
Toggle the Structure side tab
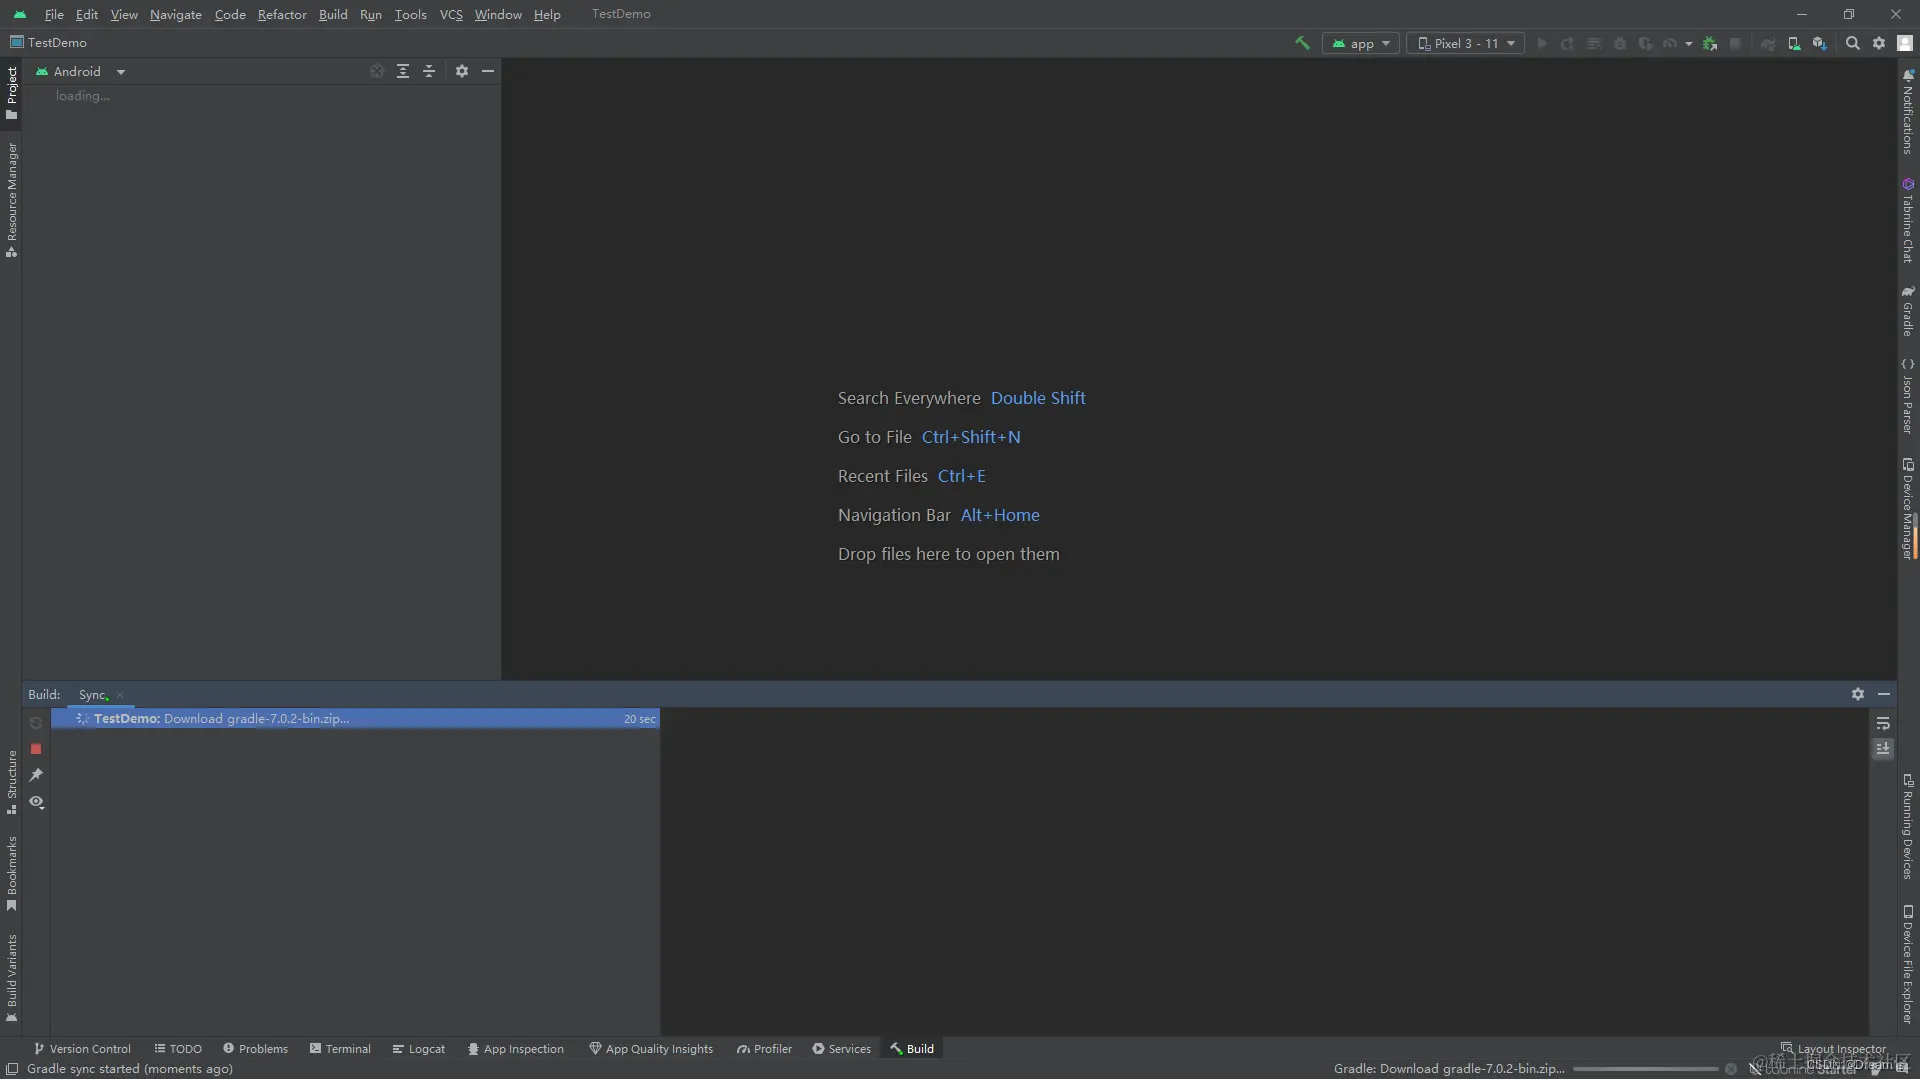tap(11, 782)
